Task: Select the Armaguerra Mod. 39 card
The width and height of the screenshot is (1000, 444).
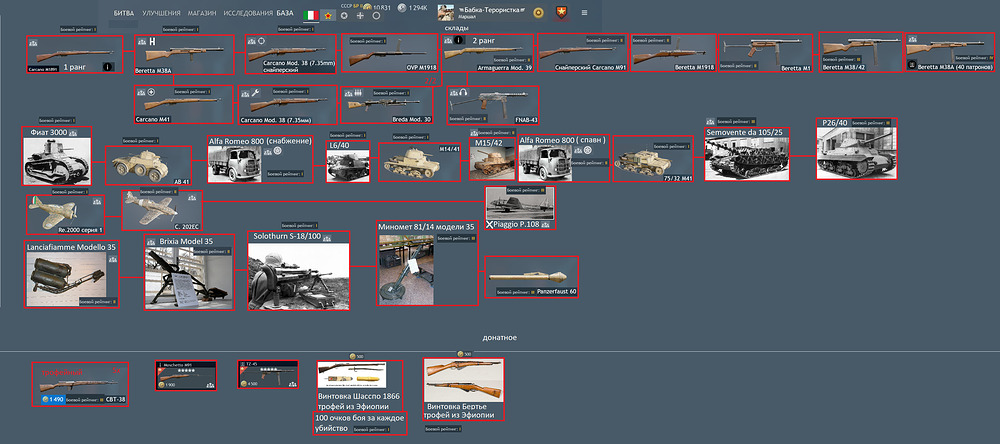Action: pyautogui.click(x=488, y=53)
